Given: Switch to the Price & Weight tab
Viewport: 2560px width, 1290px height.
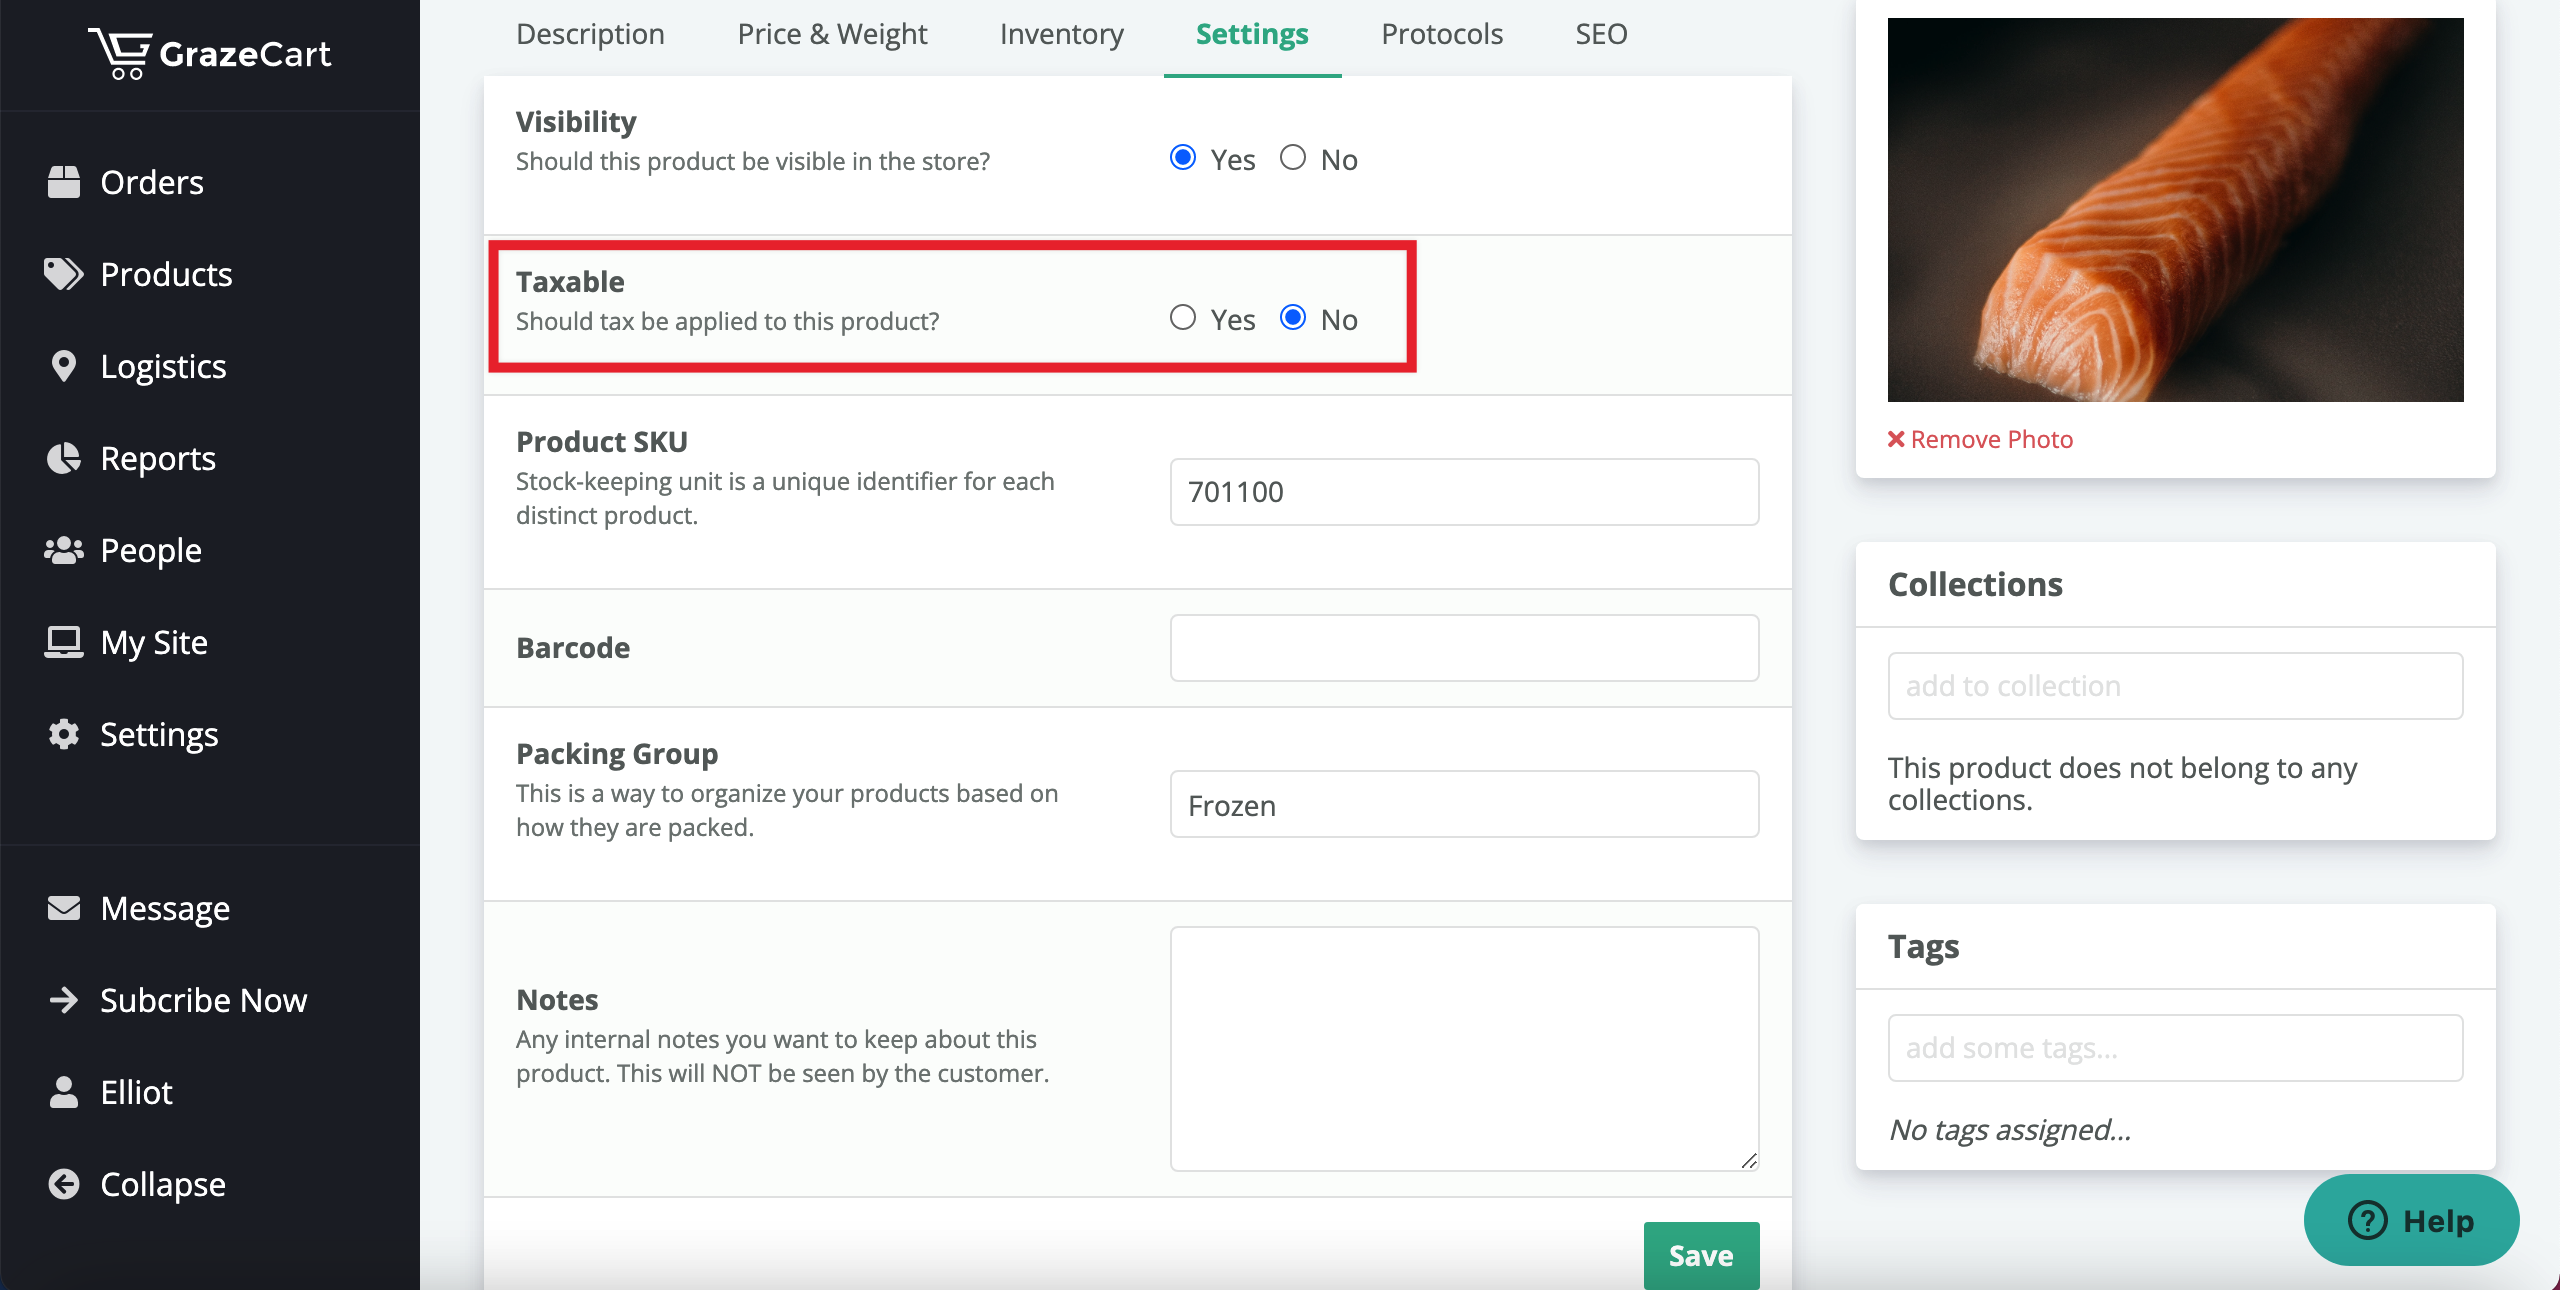Looking at the screenshot, I should [x=831, y=33].
